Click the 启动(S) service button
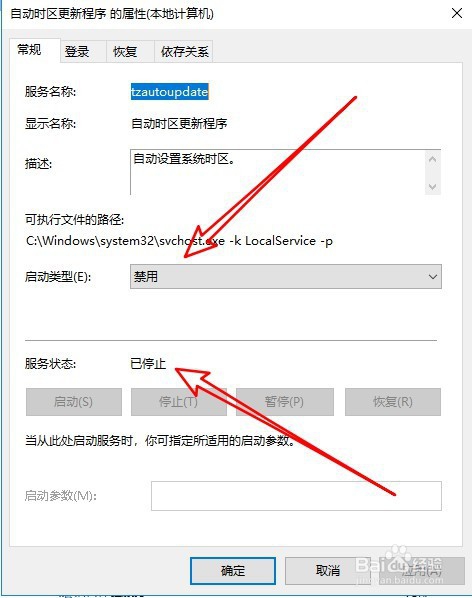Screen dimensions: 472x598 coord(74,402)
